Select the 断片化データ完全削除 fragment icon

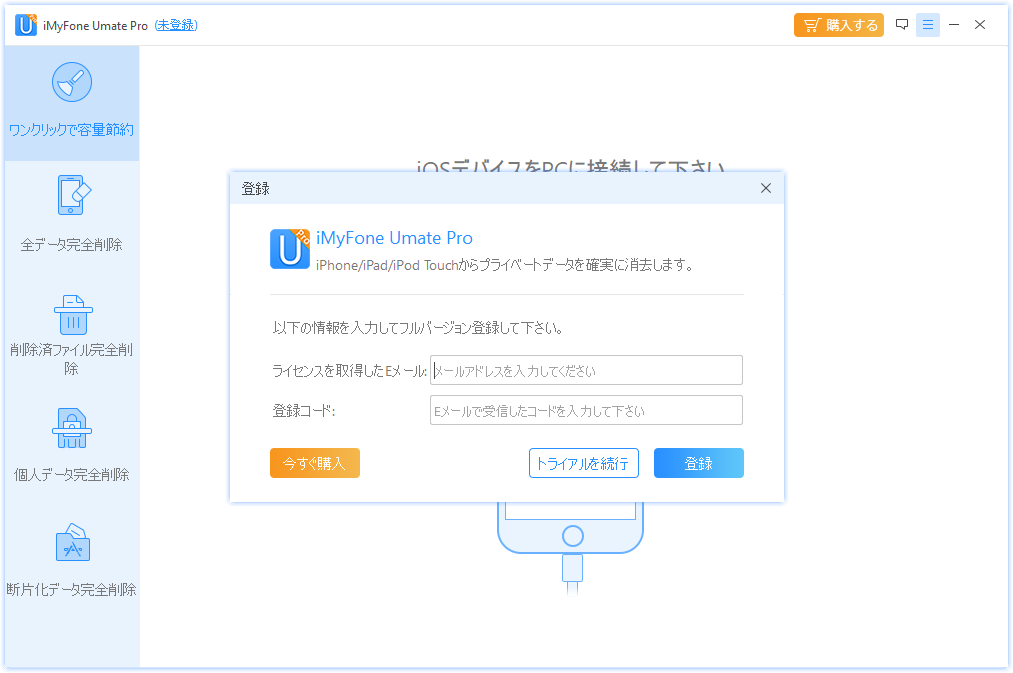72,543
